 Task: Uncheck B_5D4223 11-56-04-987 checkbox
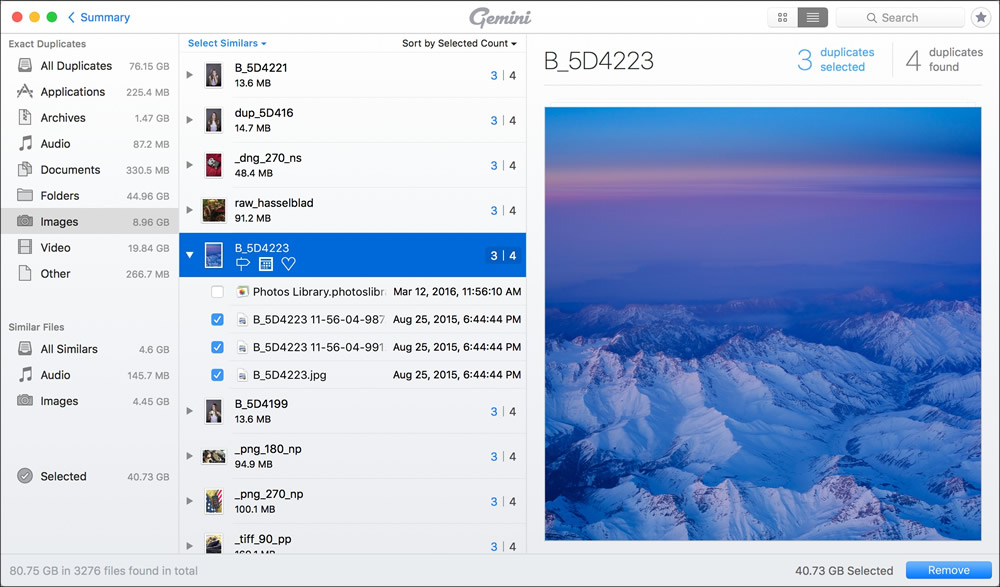(x=217, y=320)
